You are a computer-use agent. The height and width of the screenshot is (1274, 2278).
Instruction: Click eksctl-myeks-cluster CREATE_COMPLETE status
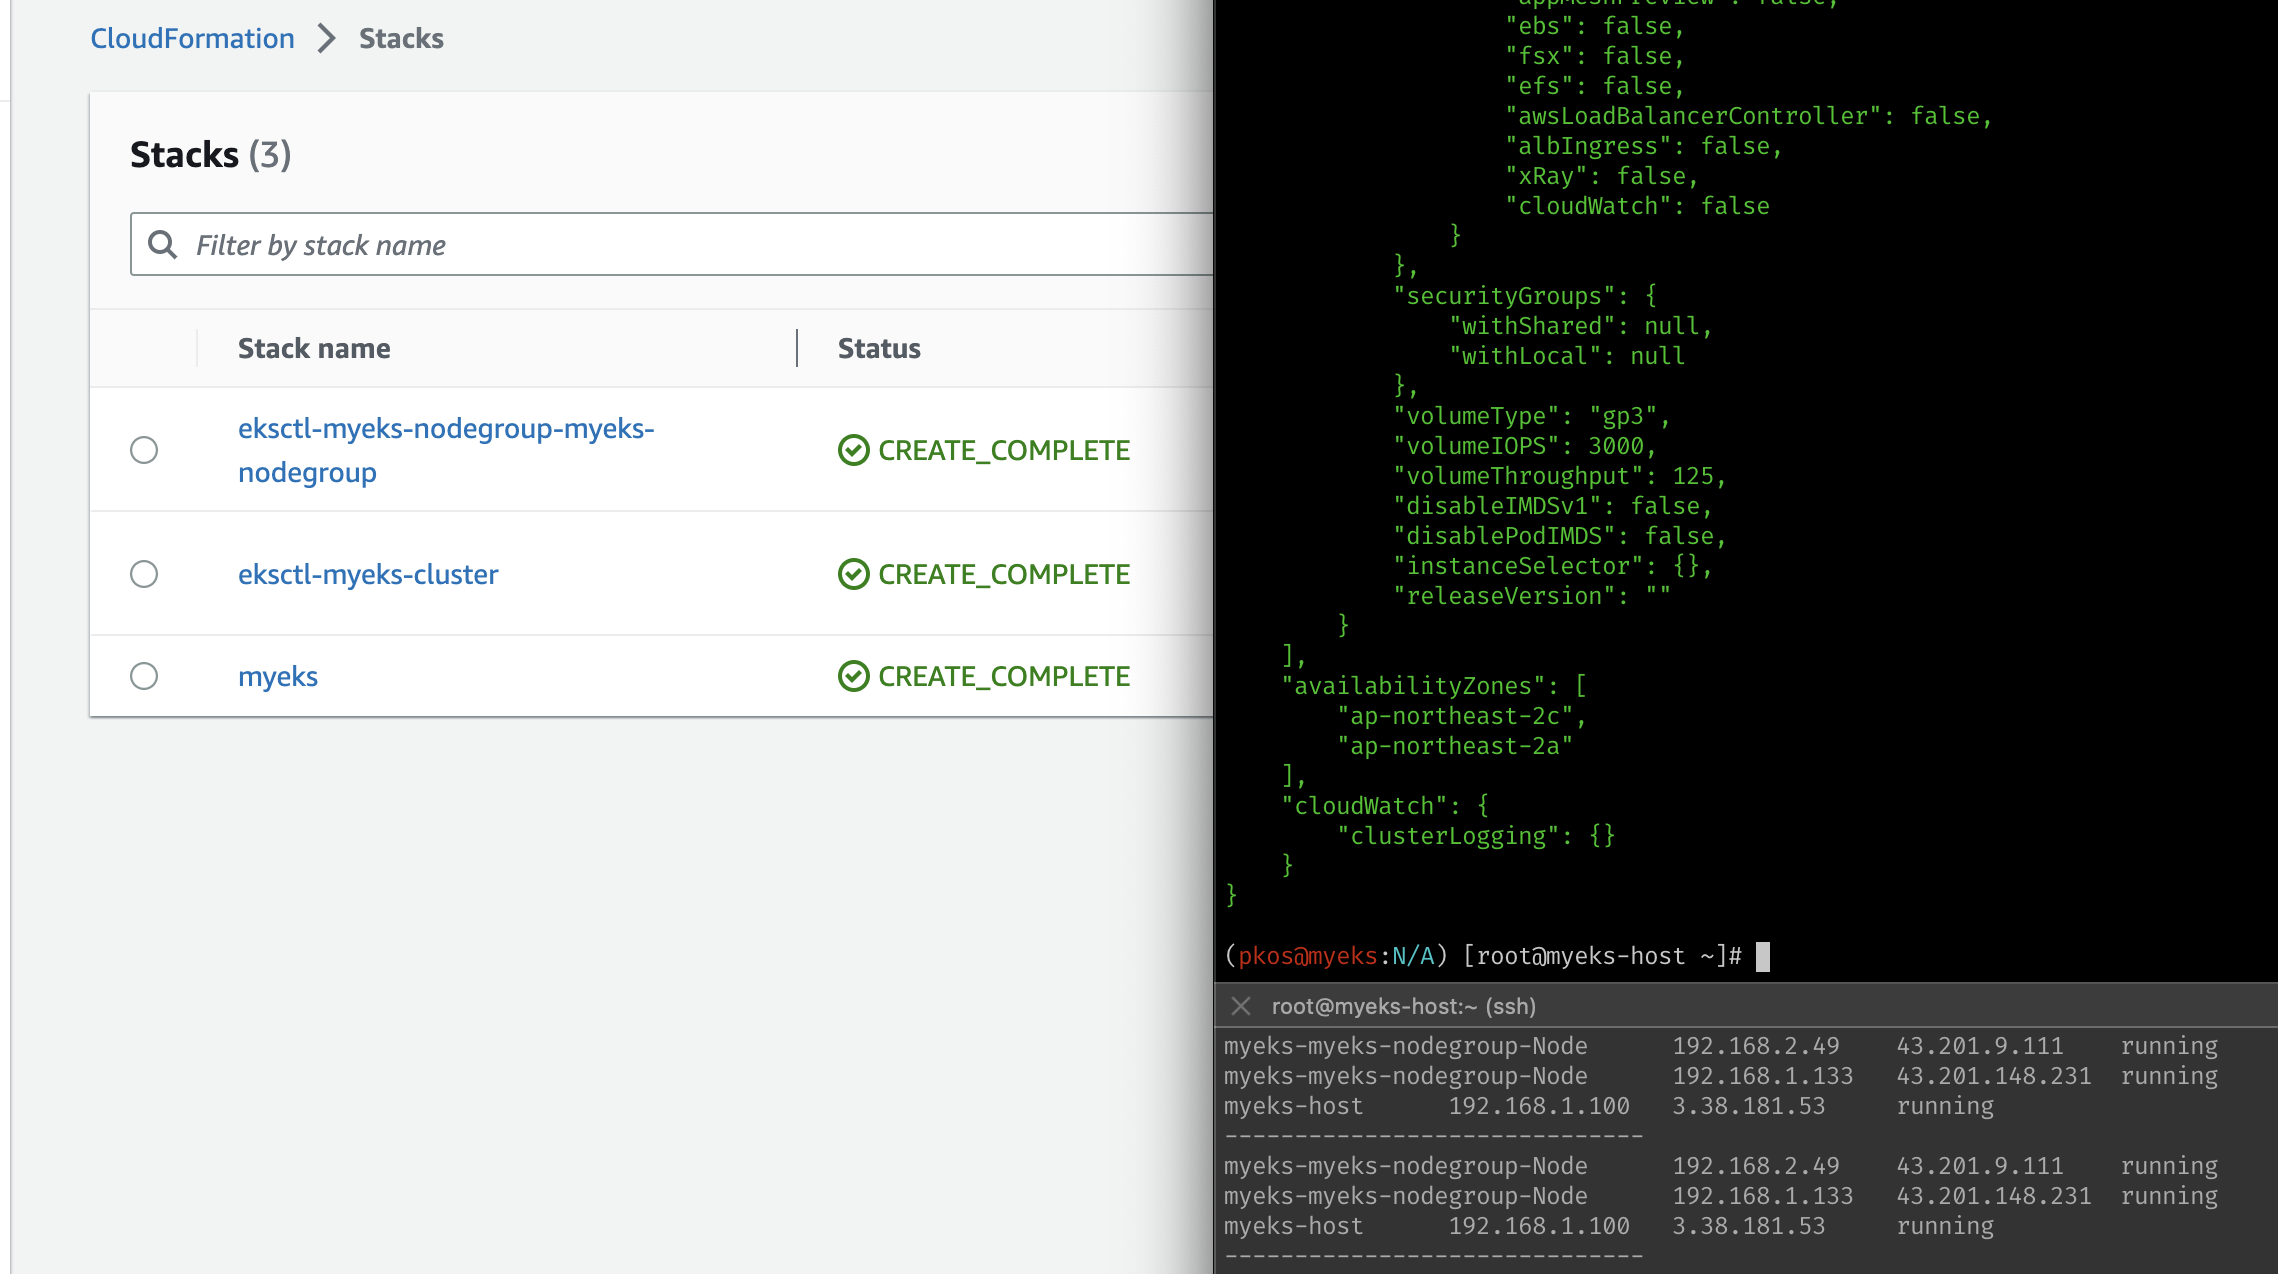coord(984,574)
